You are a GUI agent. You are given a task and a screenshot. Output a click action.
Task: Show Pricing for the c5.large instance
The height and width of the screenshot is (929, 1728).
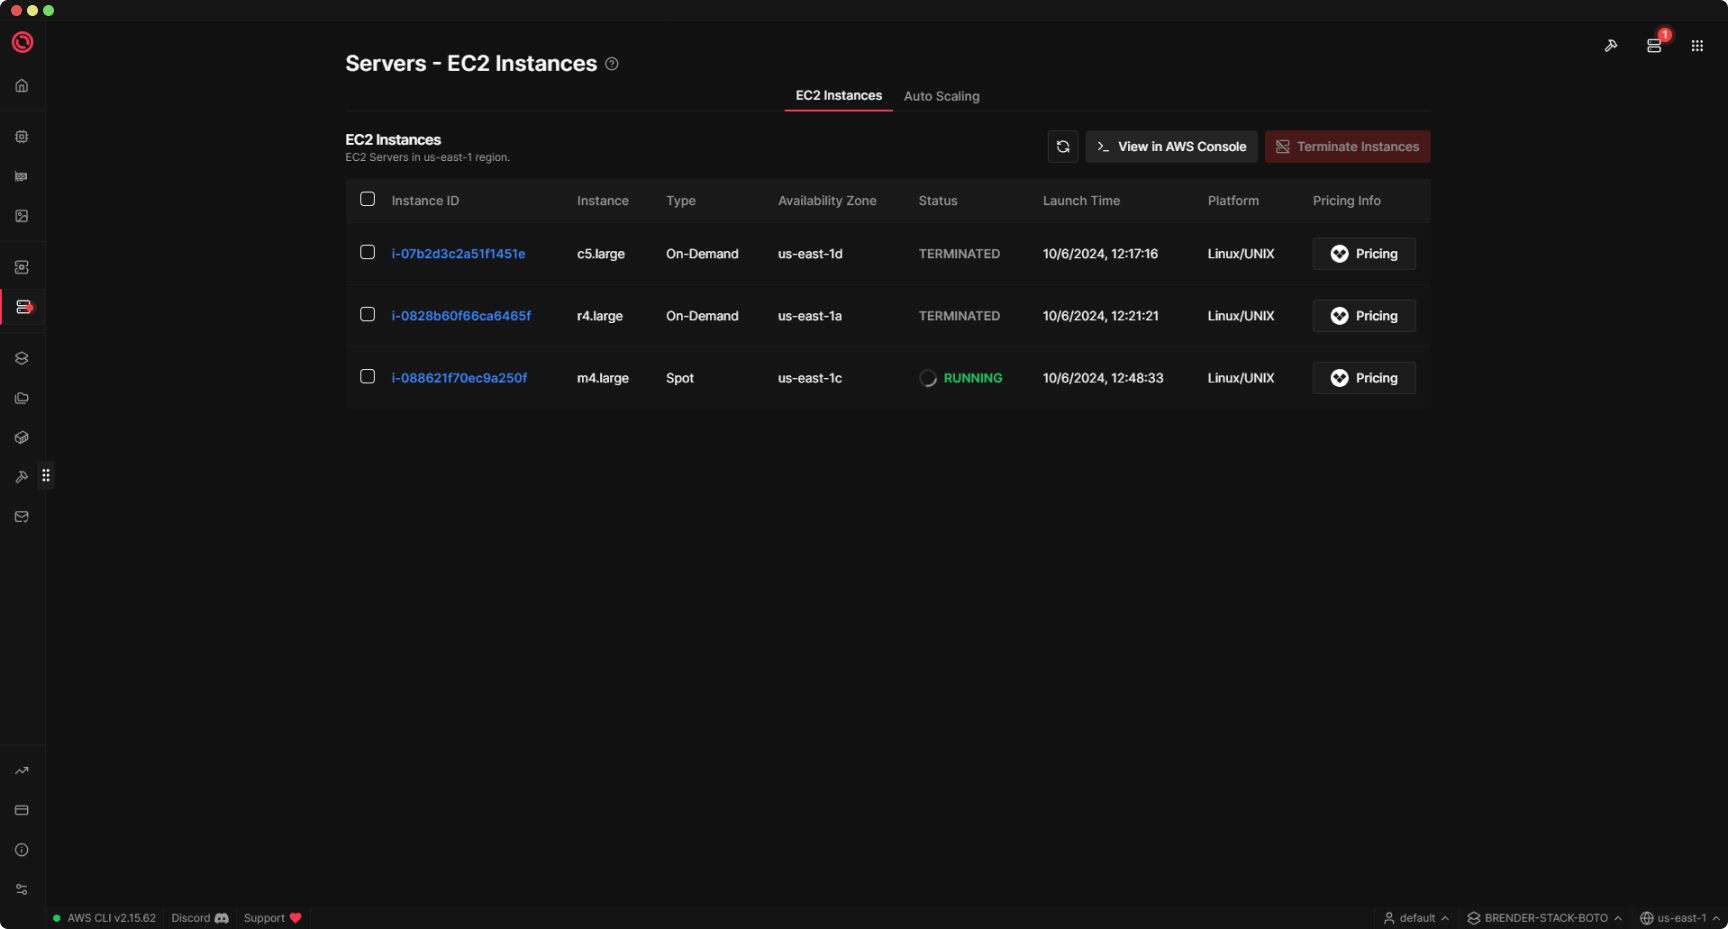pyautogui.click(x=1364, y=254)
